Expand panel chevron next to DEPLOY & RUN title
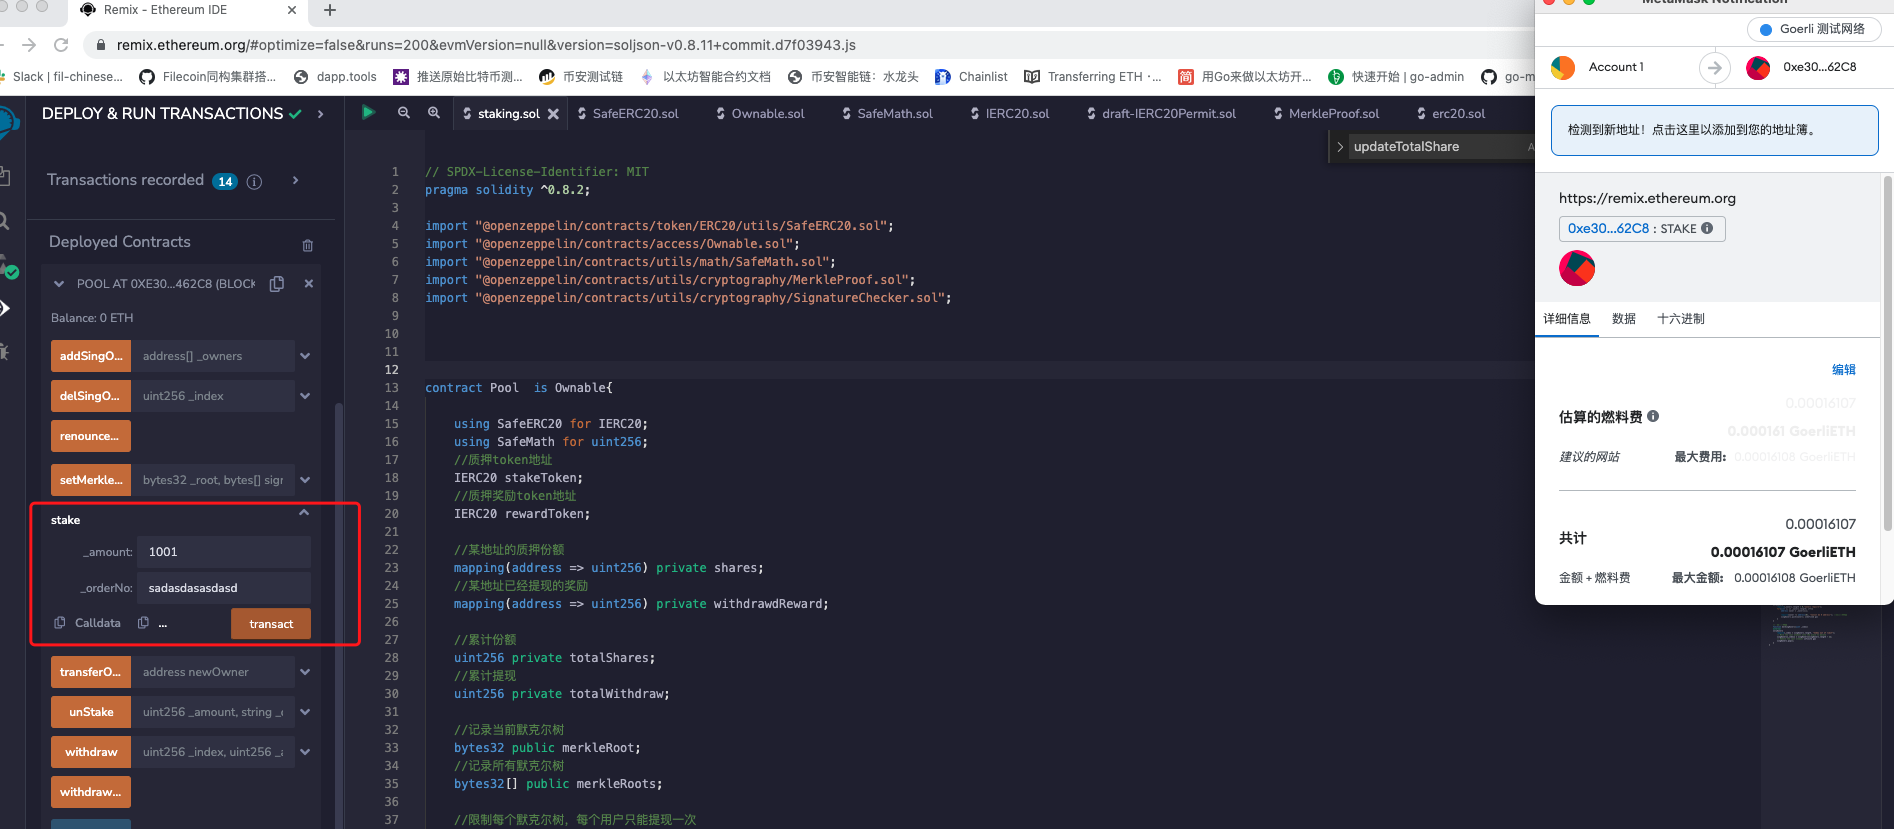The image size is (1894, 829). 320,114
